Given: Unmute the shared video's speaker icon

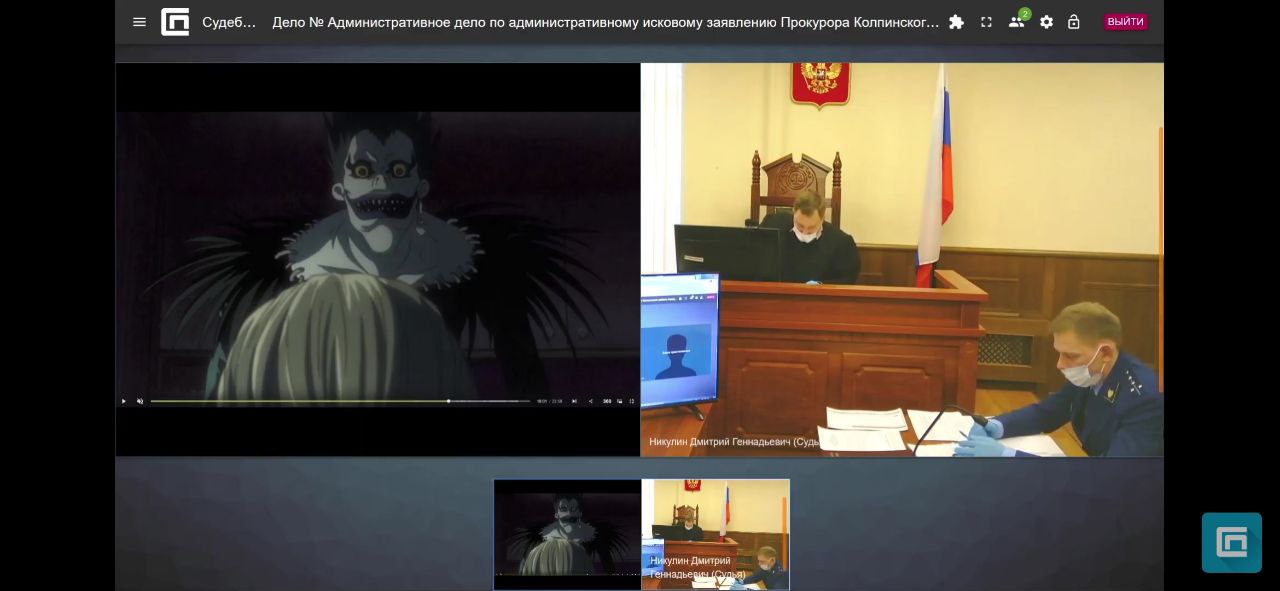Looking at the screenshot, I should pyautogui.click(x=140, y=401).
